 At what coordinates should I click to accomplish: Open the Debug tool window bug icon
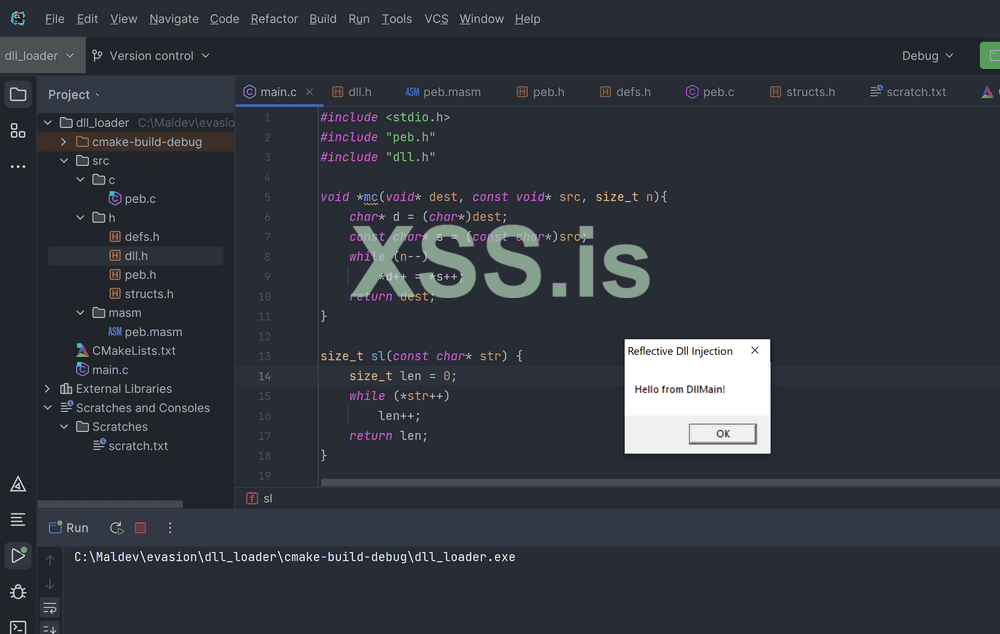coord(18,592)
